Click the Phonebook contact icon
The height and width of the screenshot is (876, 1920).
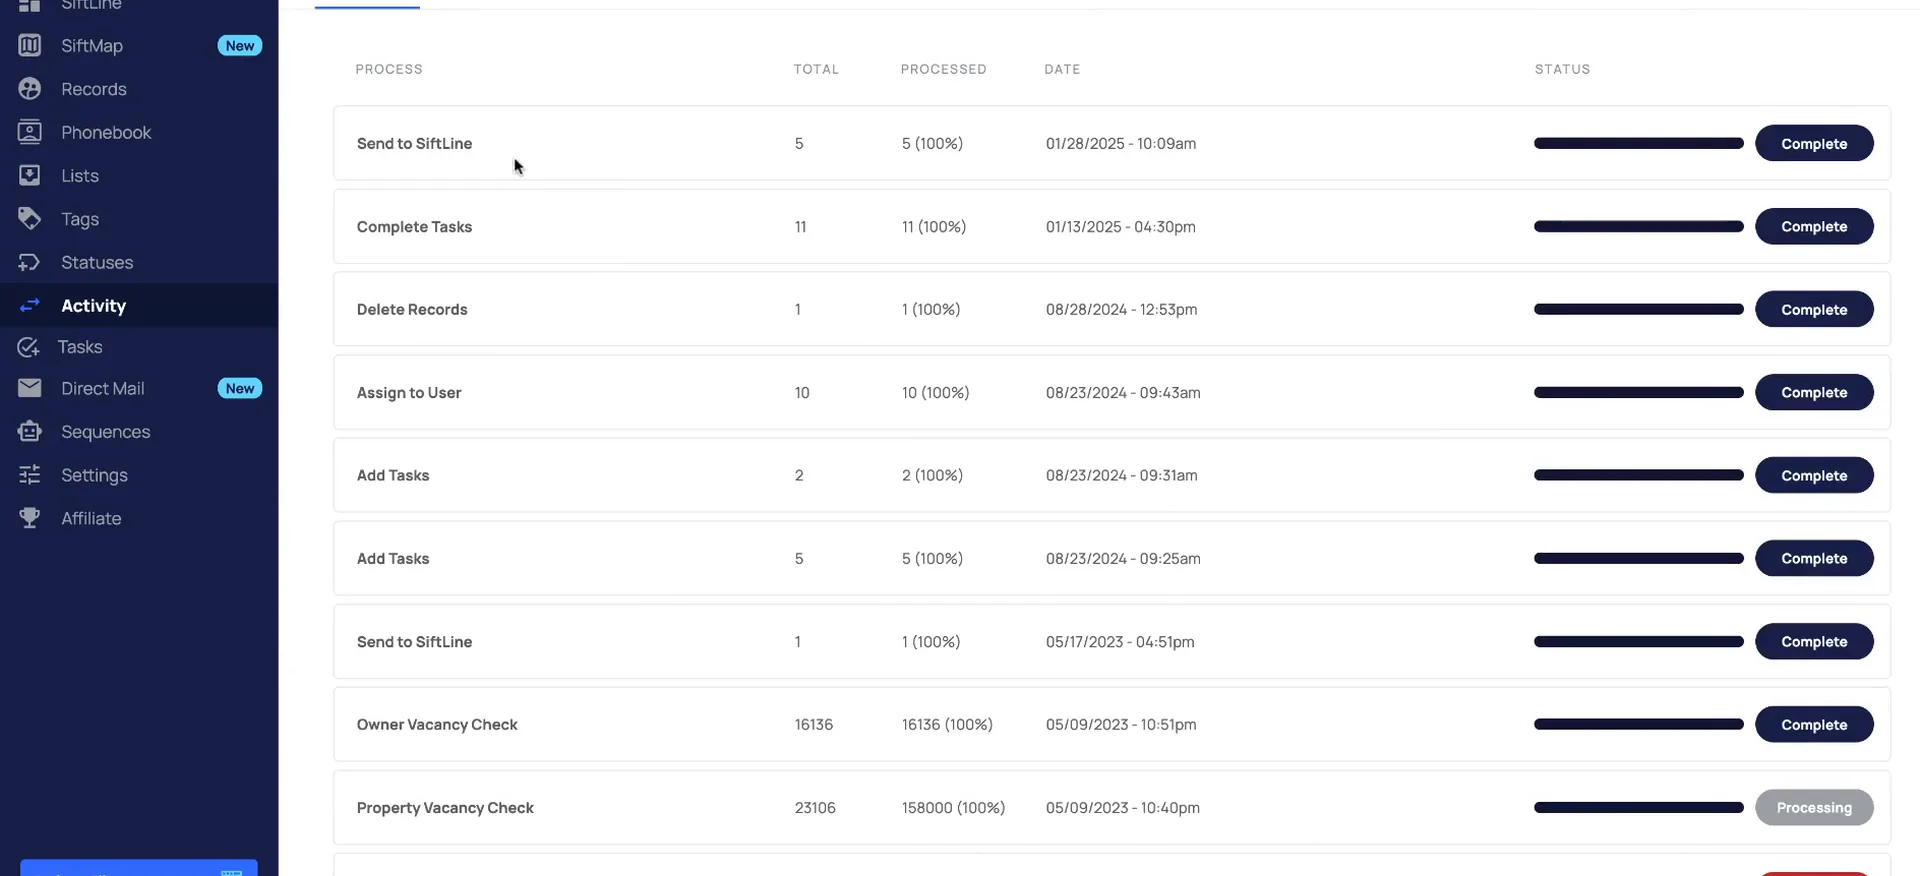click(x=30, y=132)
